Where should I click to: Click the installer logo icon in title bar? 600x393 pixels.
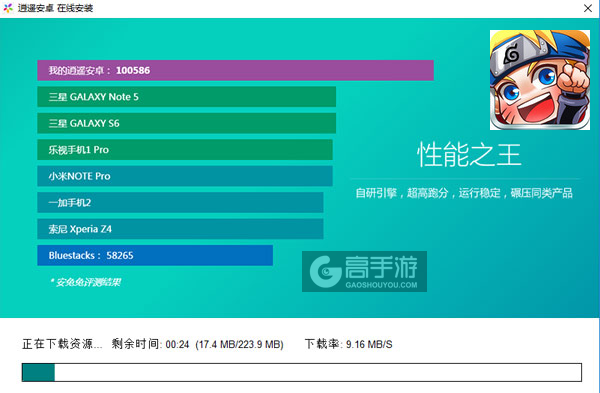[8, 8]
